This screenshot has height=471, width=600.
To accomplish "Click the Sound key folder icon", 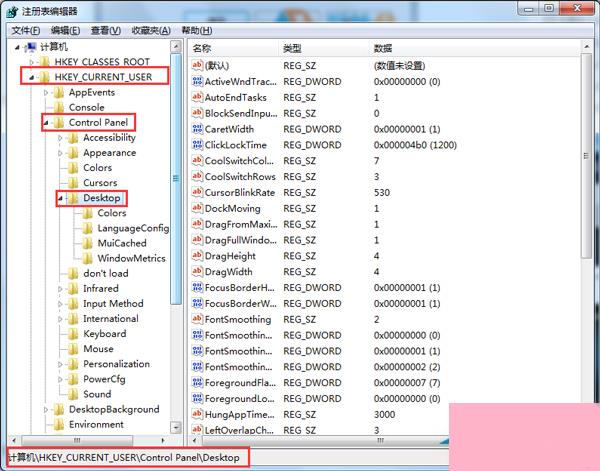I will coord(73,394).
